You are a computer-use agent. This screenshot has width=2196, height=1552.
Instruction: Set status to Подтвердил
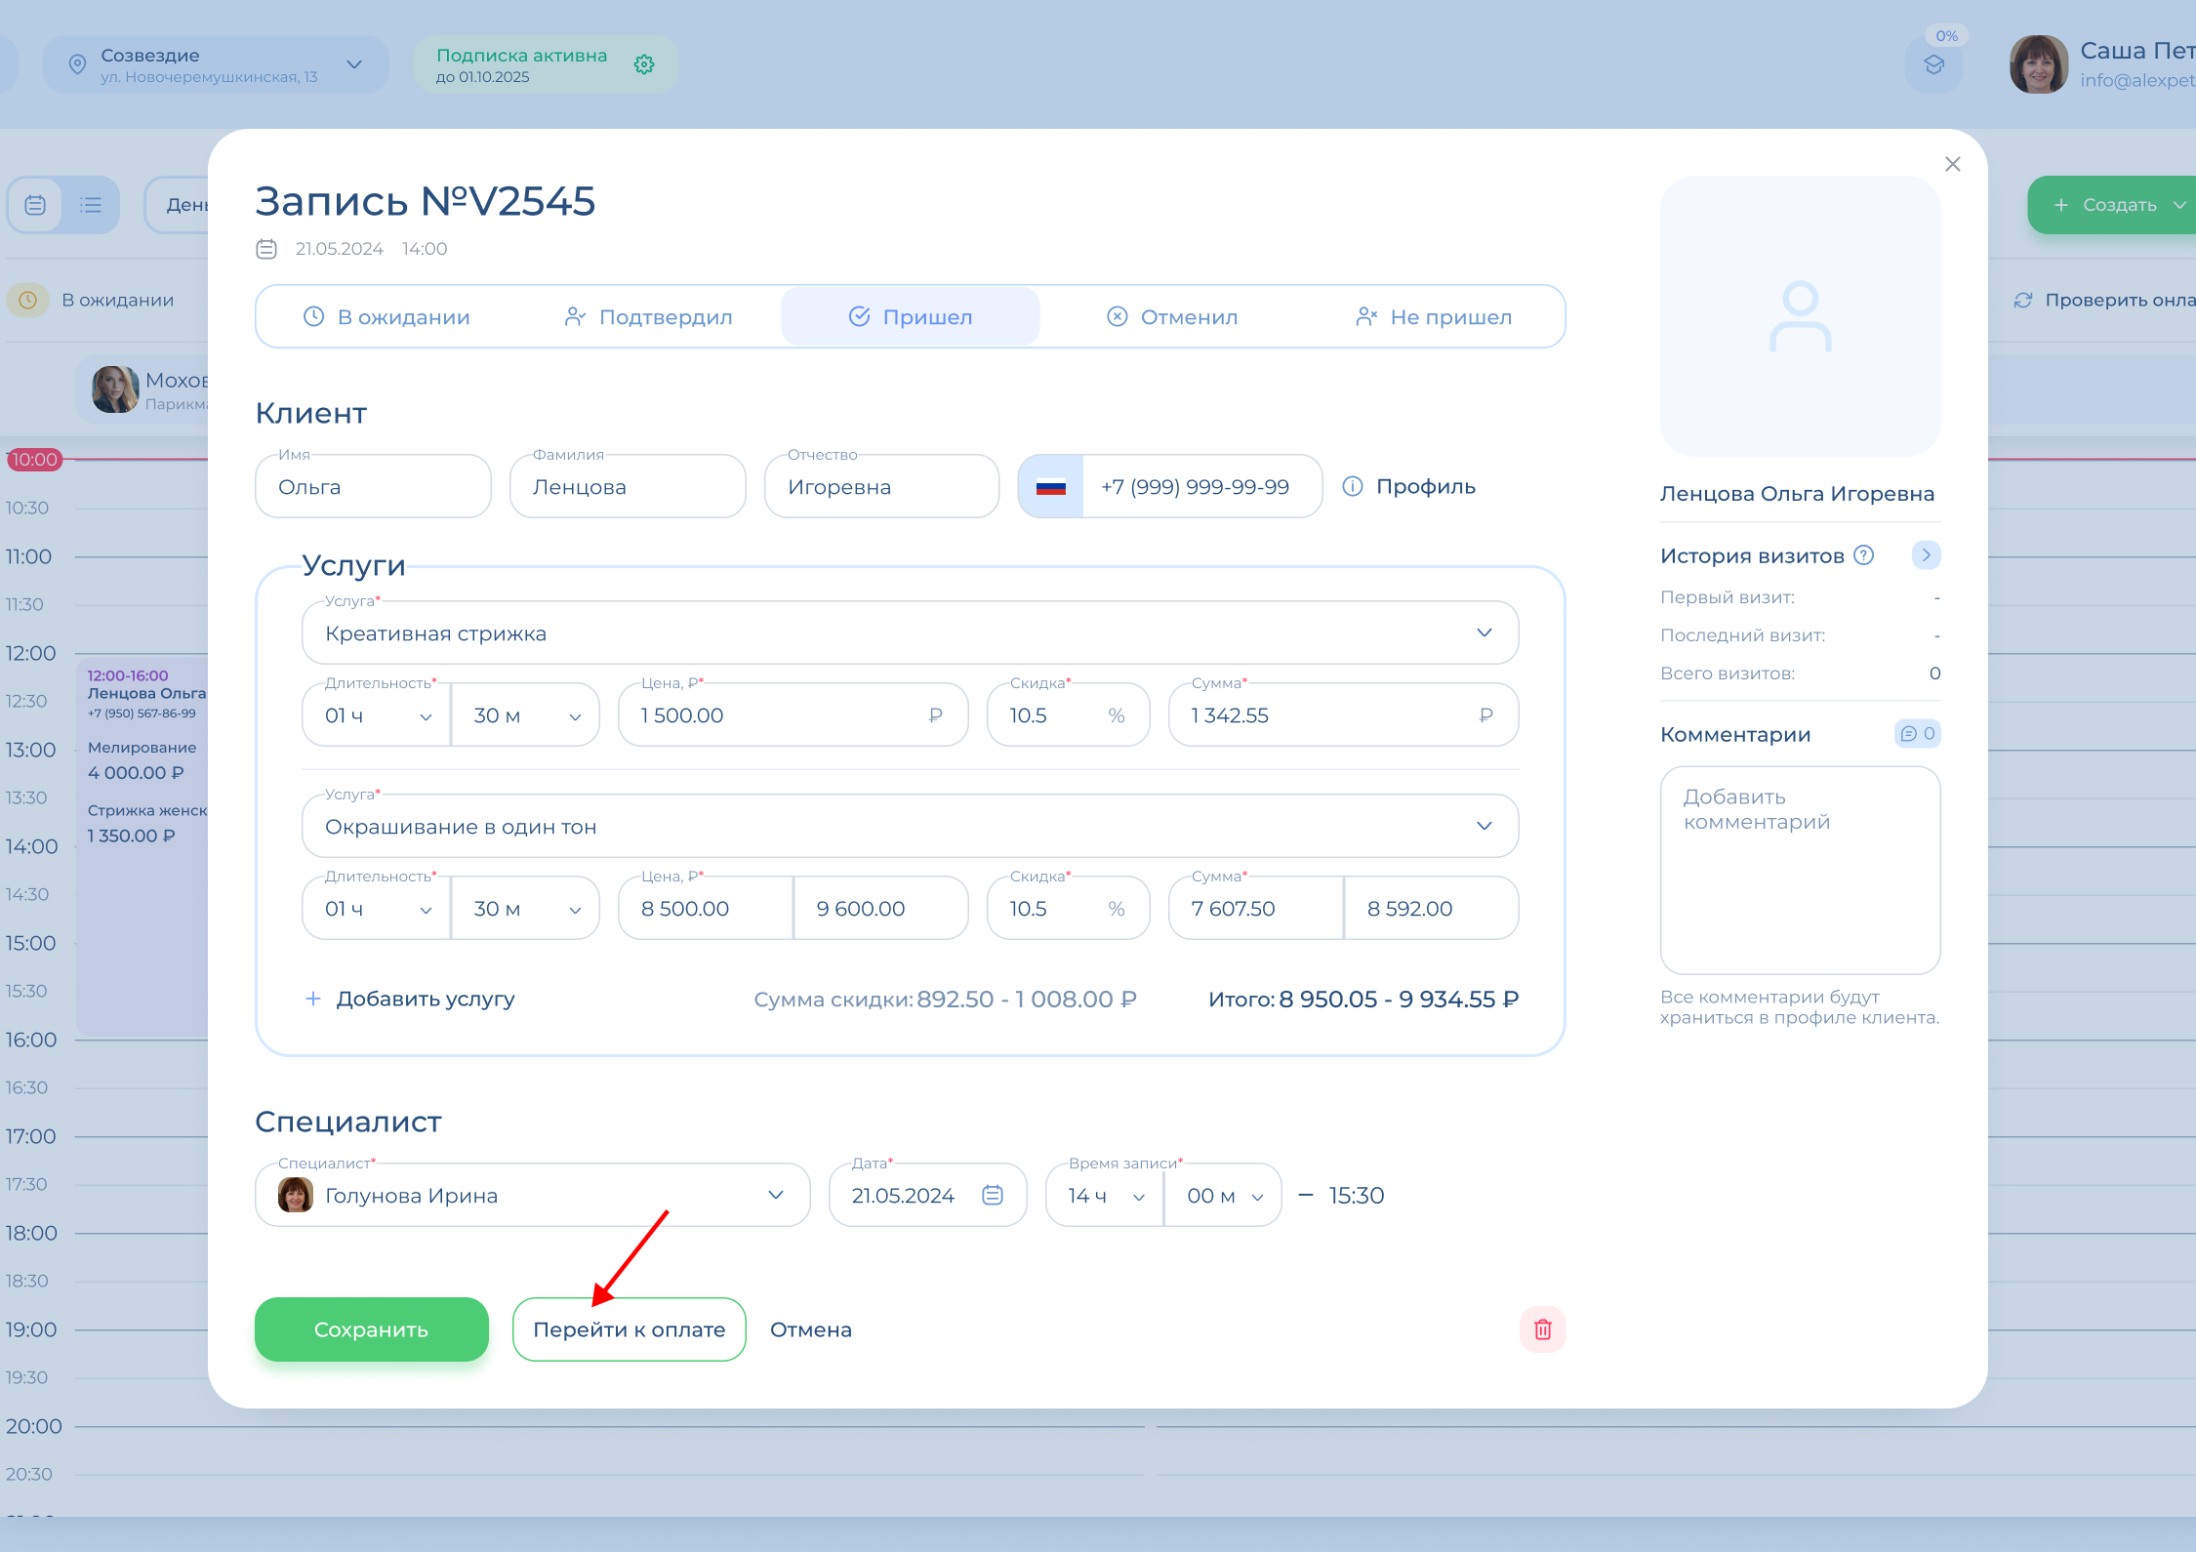tap(649, 317)
